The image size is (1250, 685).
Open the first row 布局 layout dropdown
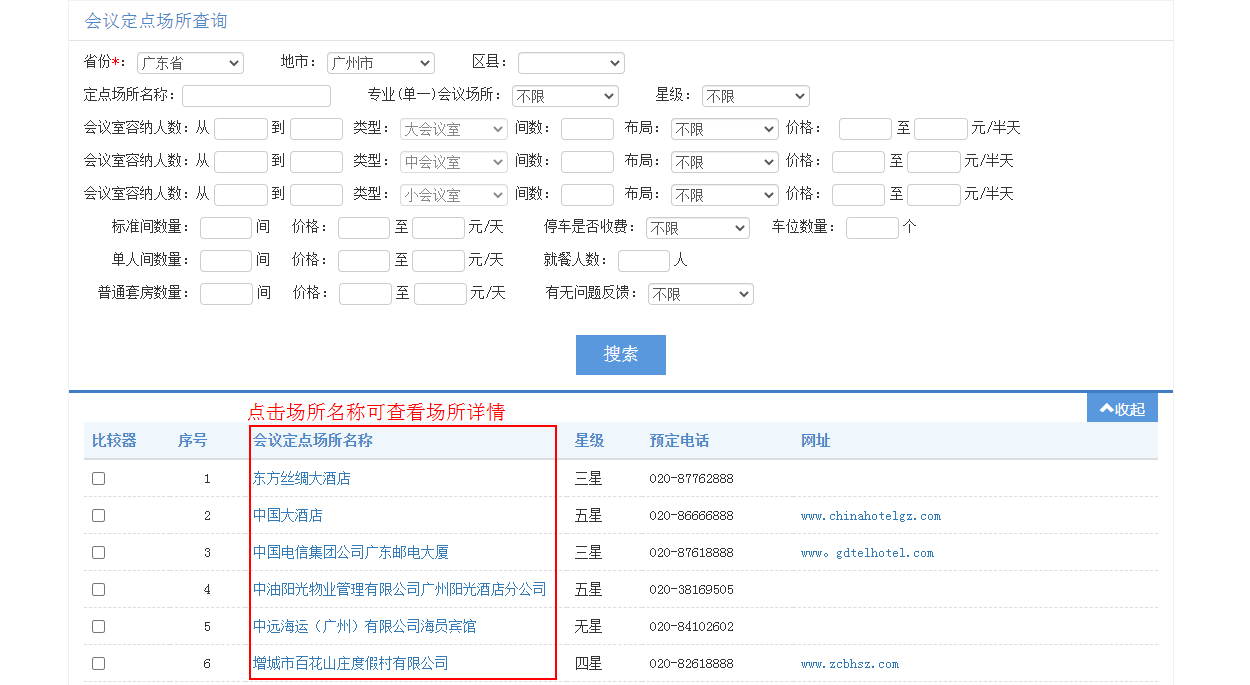click(724, 128)
